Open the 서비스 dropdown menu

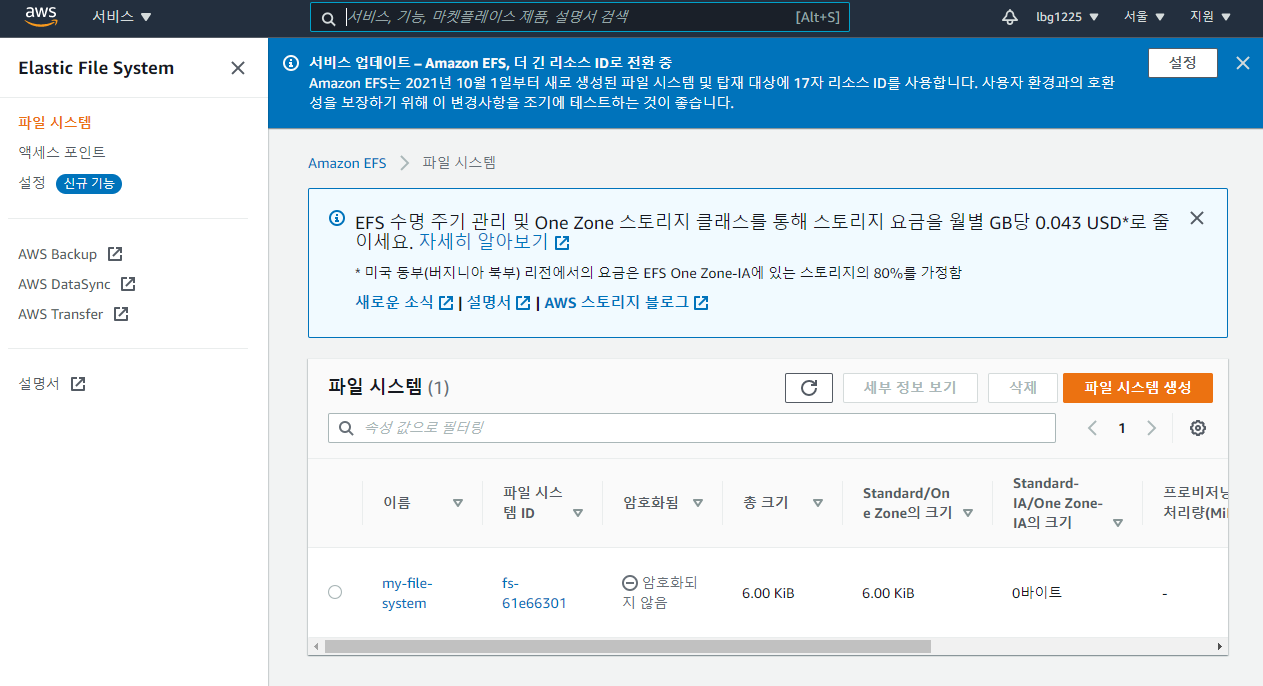pos(122,17)
